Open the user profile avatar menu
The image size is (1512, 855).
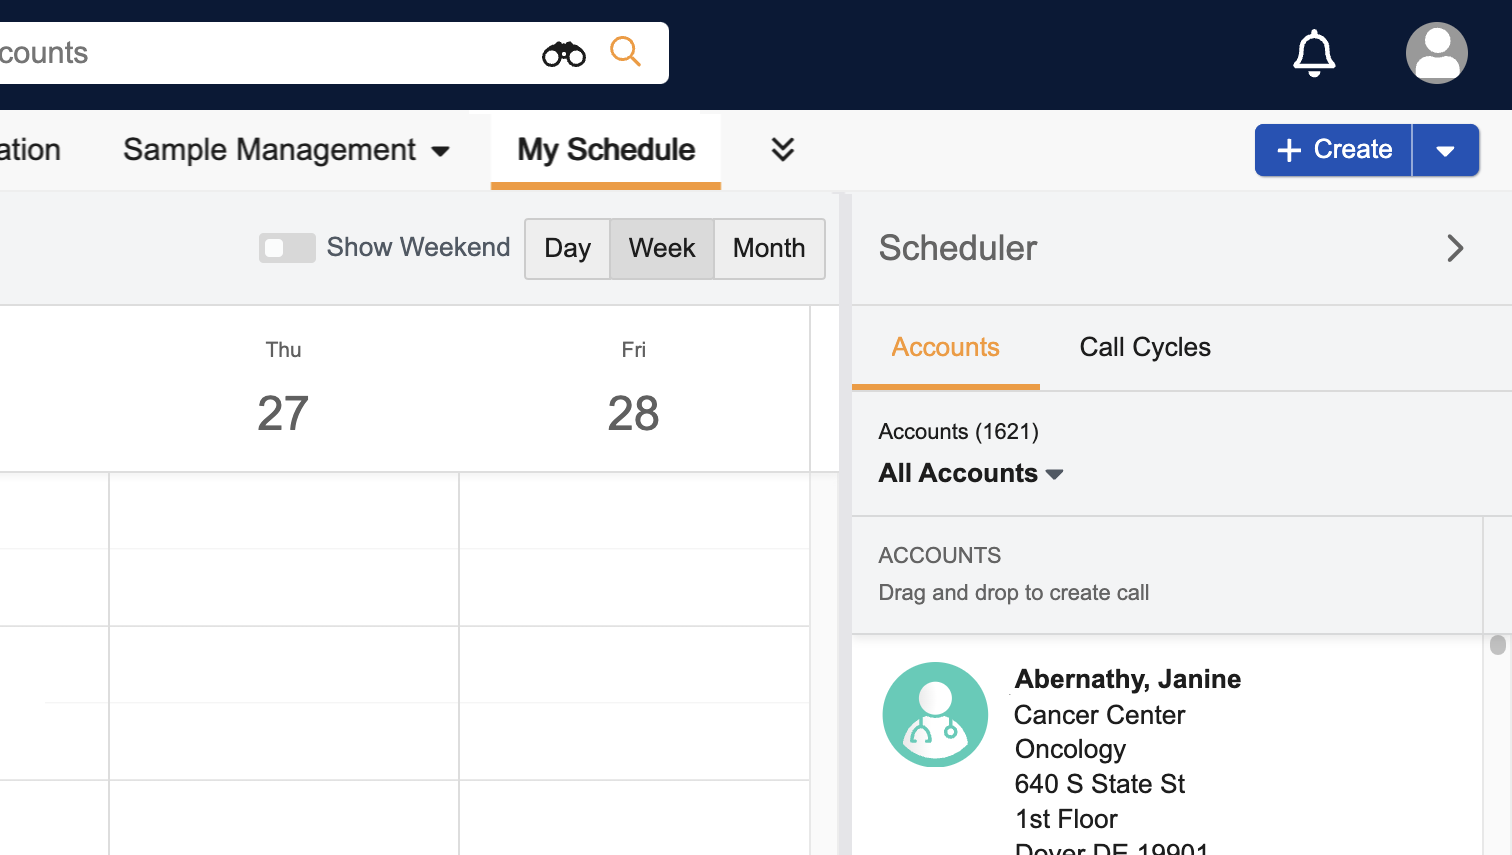tap(1436, 53)
